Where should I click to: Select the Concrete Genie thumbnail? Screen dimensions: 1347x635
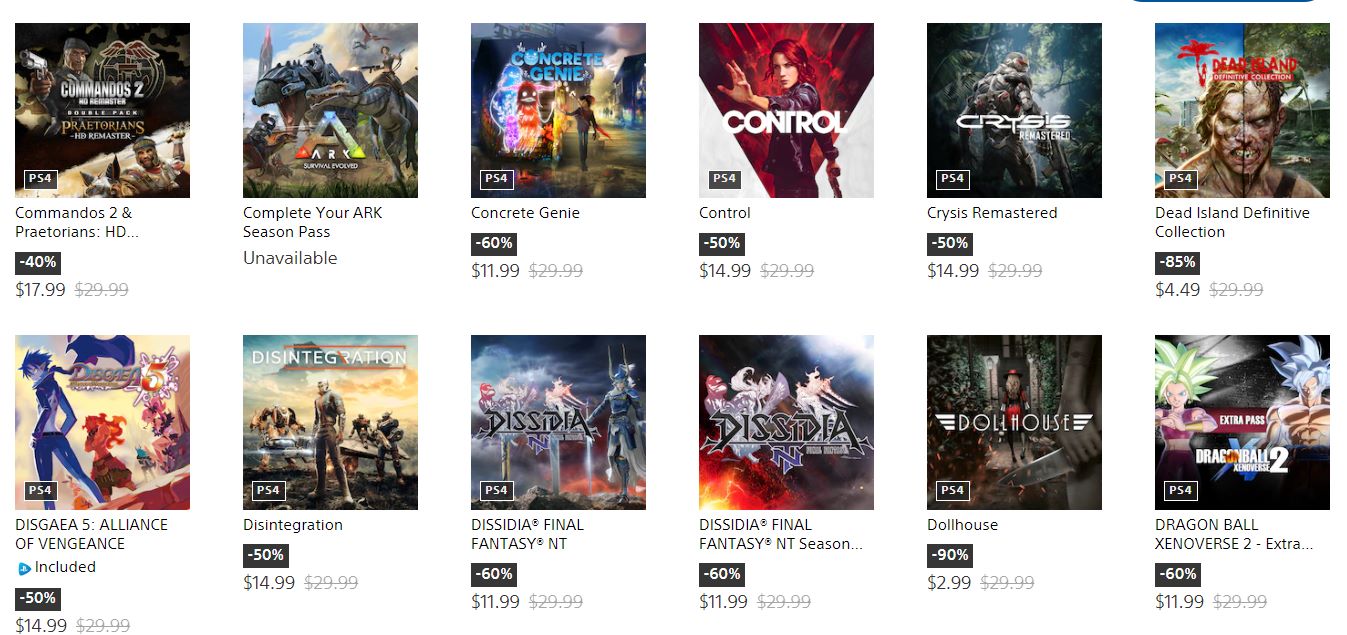click(x=558, y=110)
